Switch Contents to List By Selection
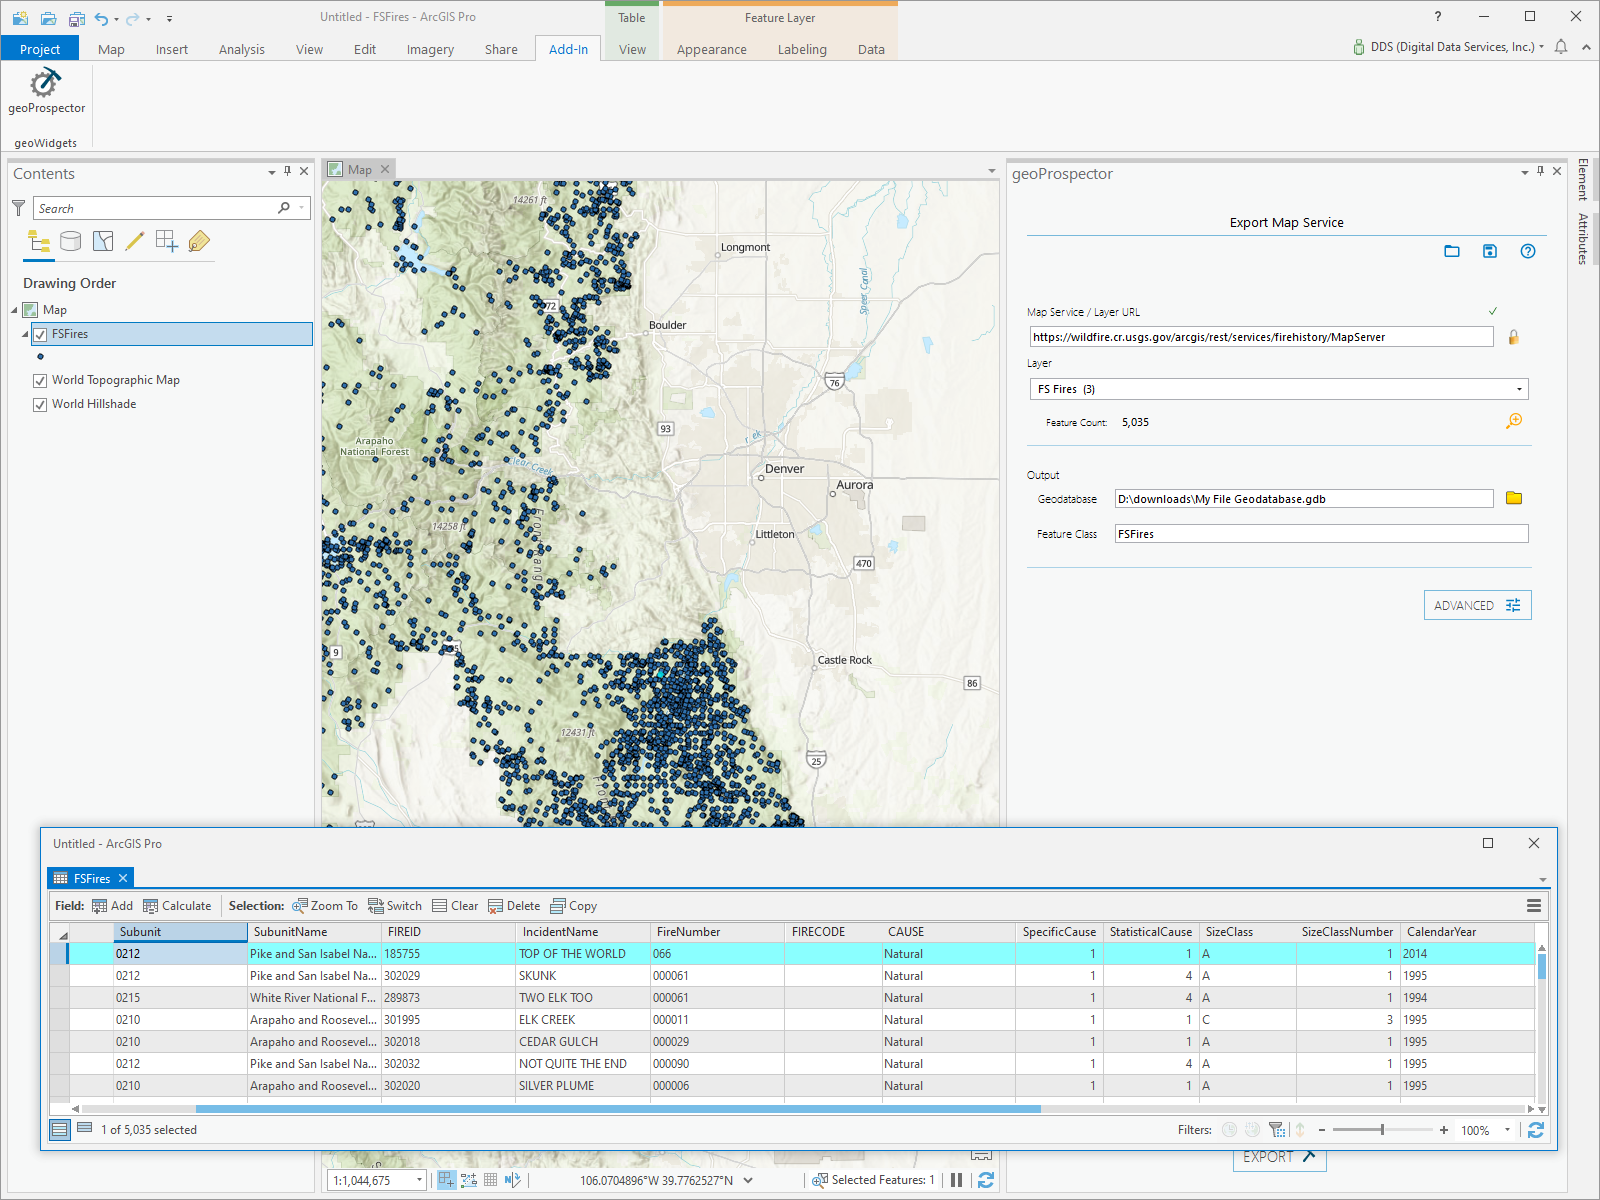This screenshot has height=1200, width=1600. click(x=103, y=241)
